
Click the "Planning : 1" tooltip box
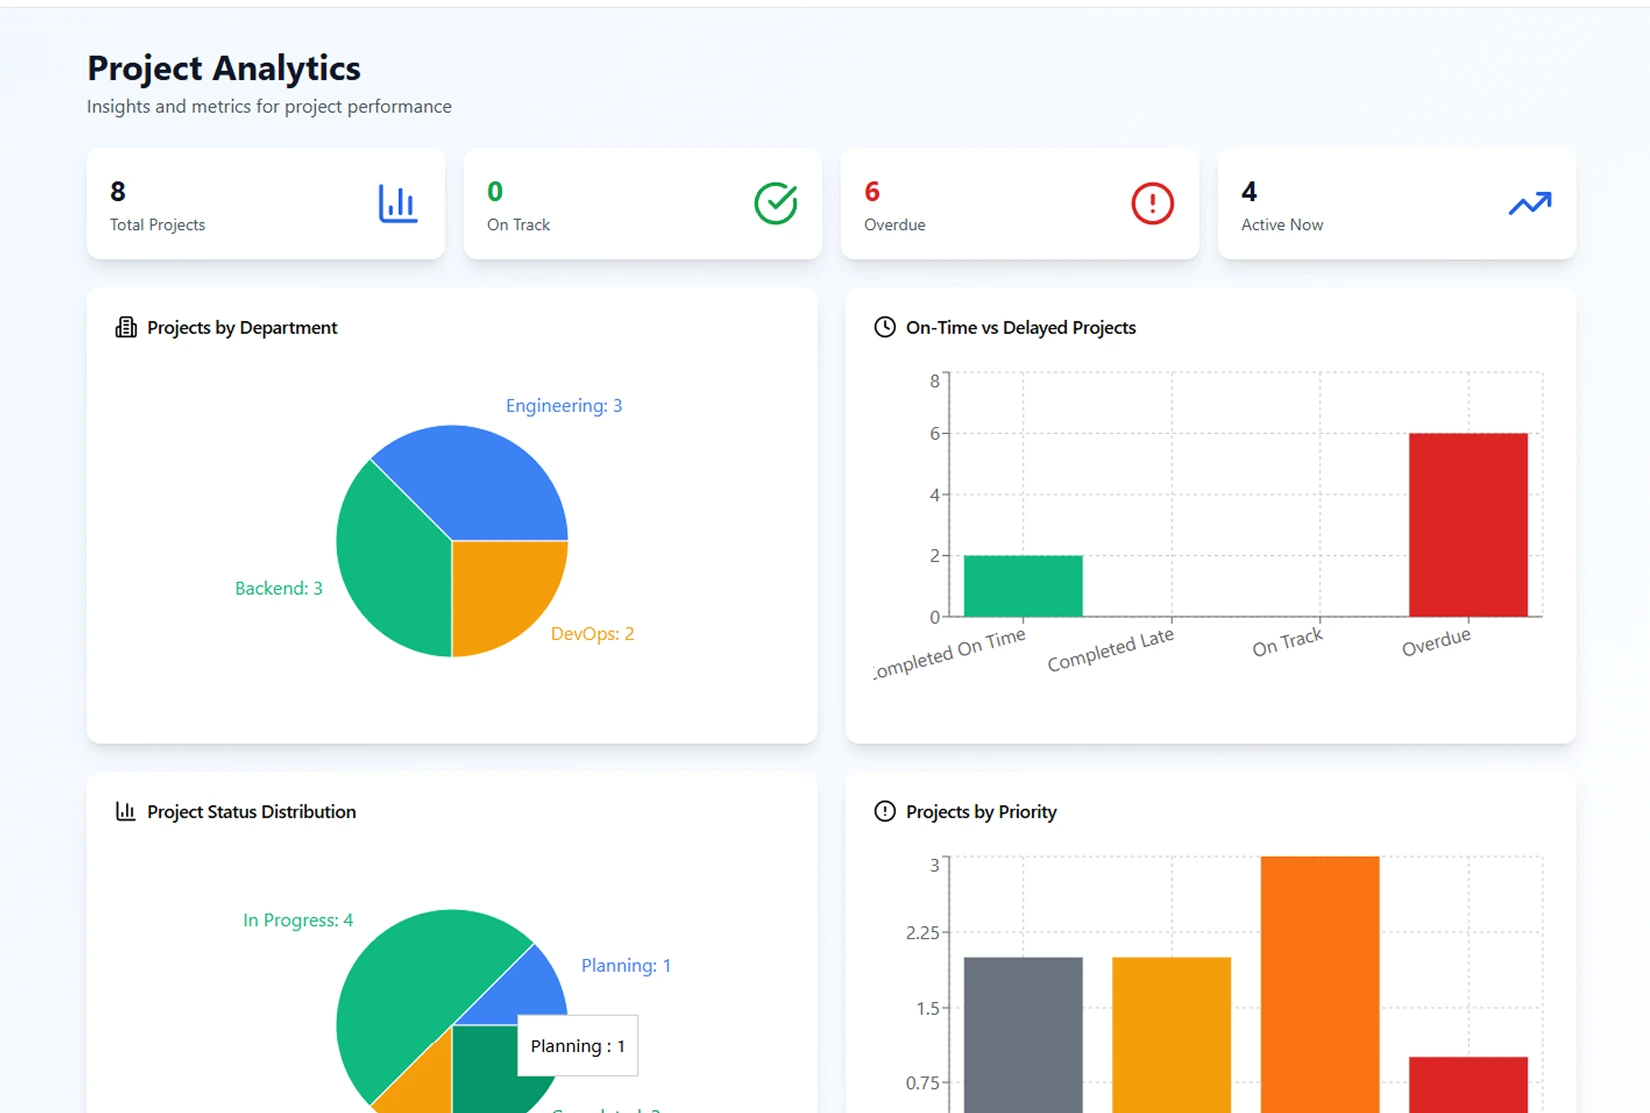[578, 1046]
